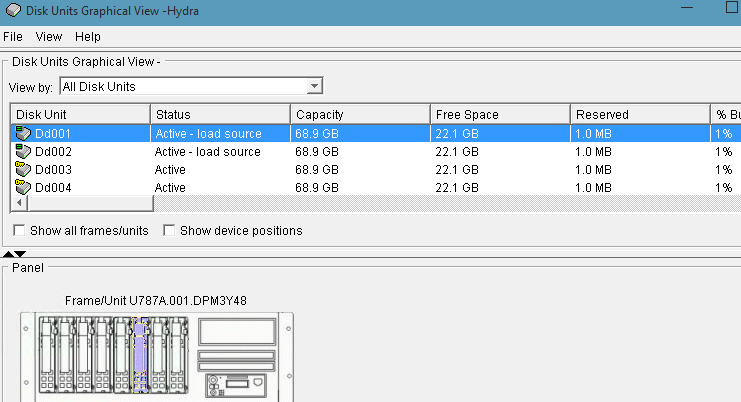Enable Show all frames/units checkbox

20,231
